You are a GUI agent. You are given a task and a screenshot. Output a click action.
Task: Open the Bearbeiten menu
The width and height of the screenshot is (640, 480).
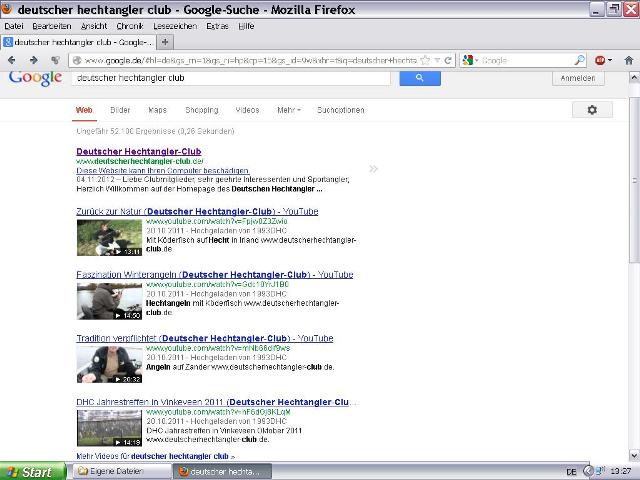52,26
